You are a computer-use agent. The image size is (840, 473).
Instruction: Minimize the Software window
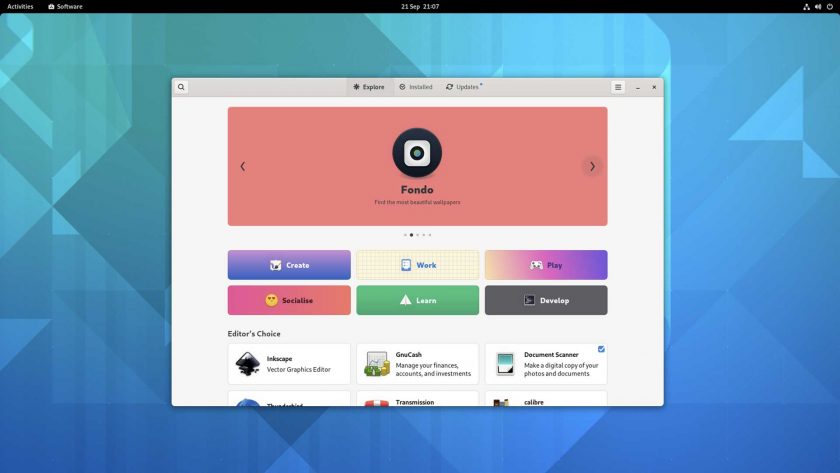tap(638, 87)
